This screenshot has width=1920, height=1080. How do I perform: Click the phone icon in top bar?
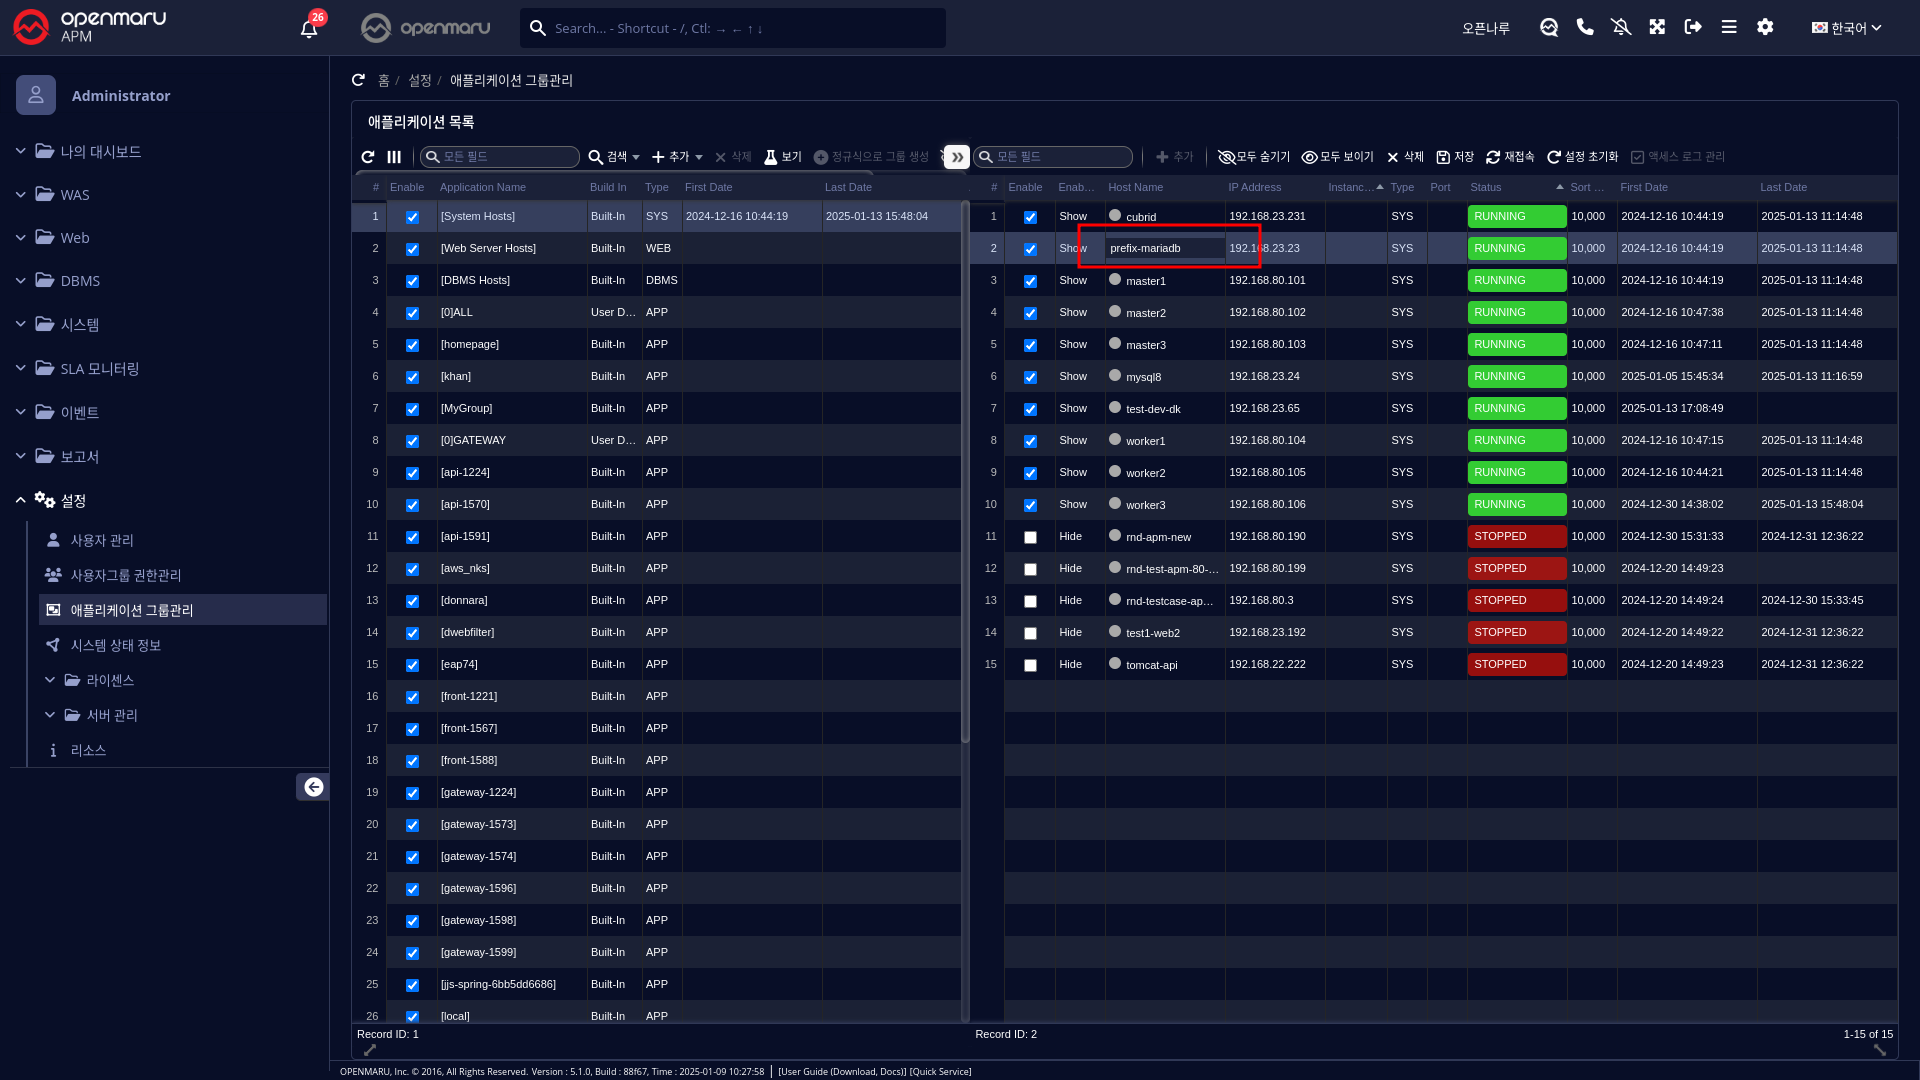coord(1585,27)
